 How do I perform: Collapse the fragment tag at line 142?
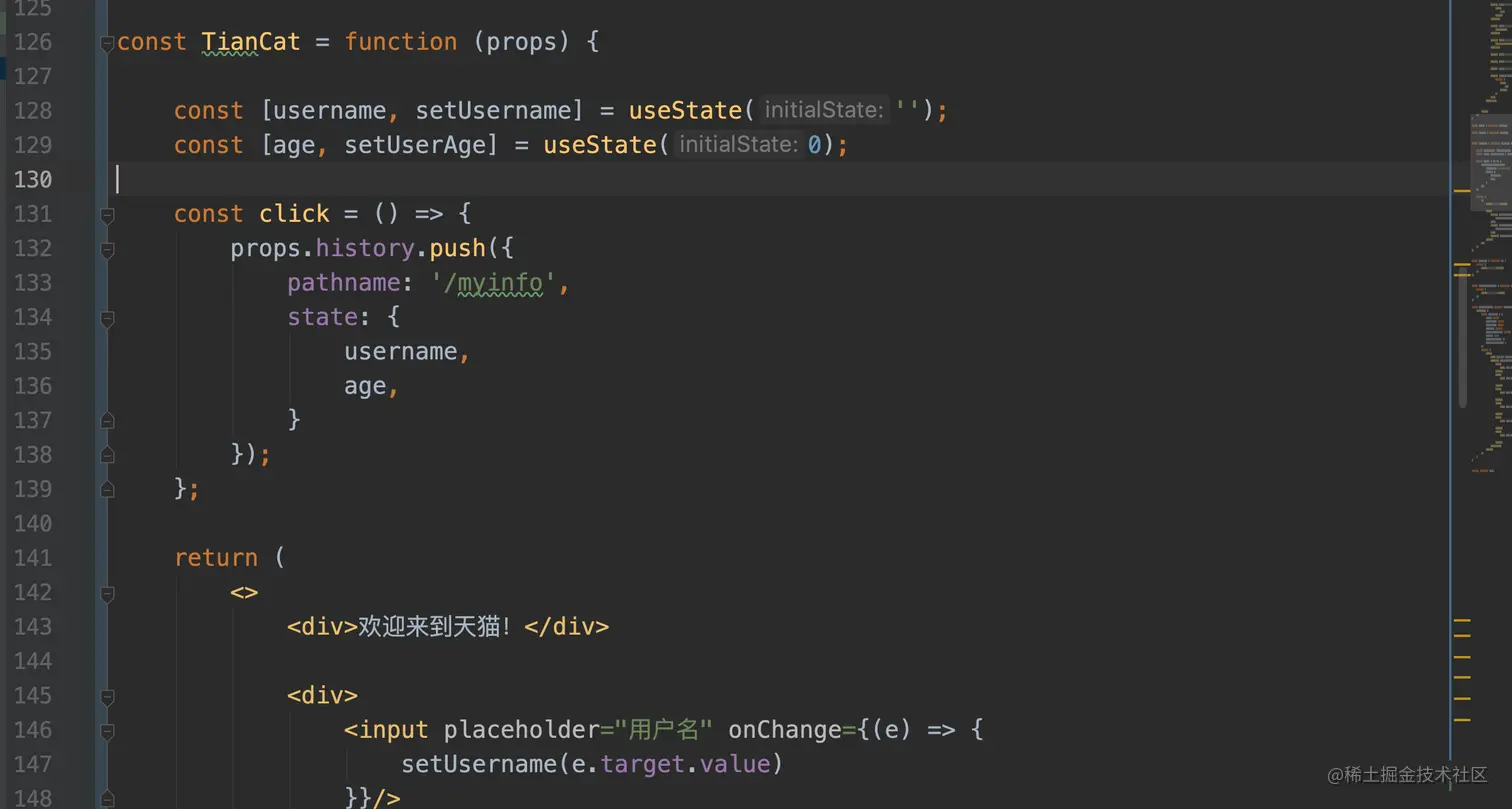pos(107,593)
